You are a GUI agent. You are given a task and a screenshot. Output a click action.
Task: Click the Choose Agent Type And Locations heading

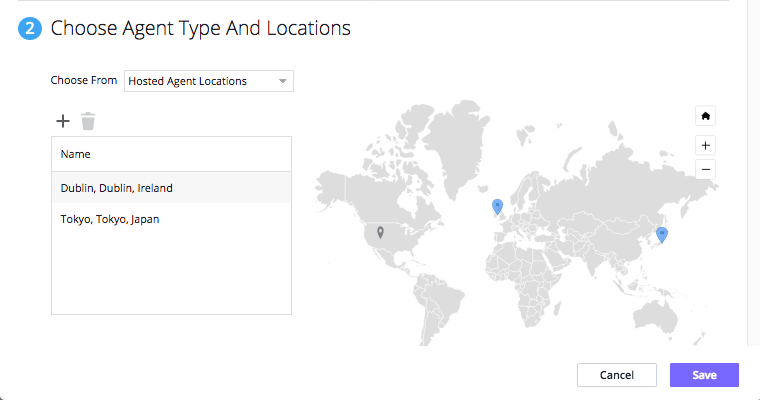point(201,28)
